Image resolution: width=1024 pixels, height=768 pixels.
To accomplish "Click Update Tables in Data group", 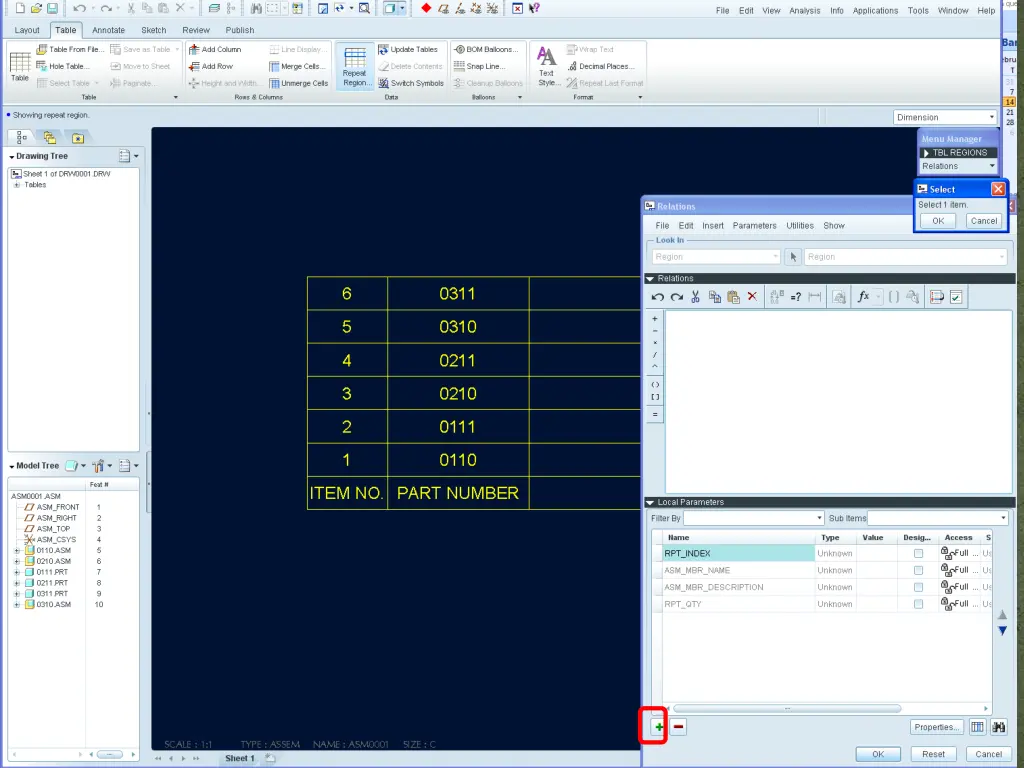I will [408, 50].
